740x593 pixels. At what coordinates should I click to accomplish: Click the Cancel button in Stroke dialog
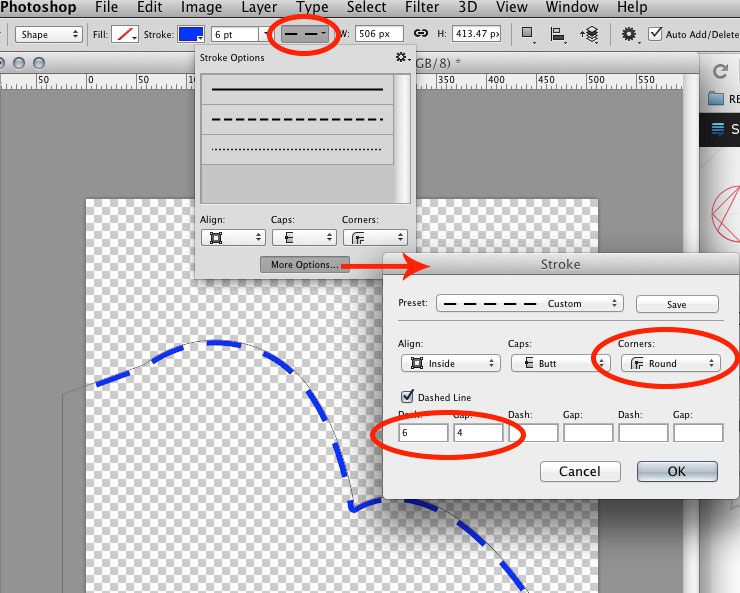pos(580,471)
